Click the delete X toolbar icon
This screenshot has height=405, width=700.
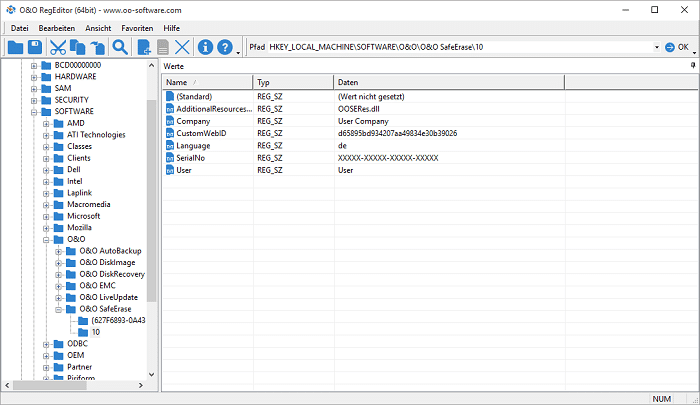182,47
